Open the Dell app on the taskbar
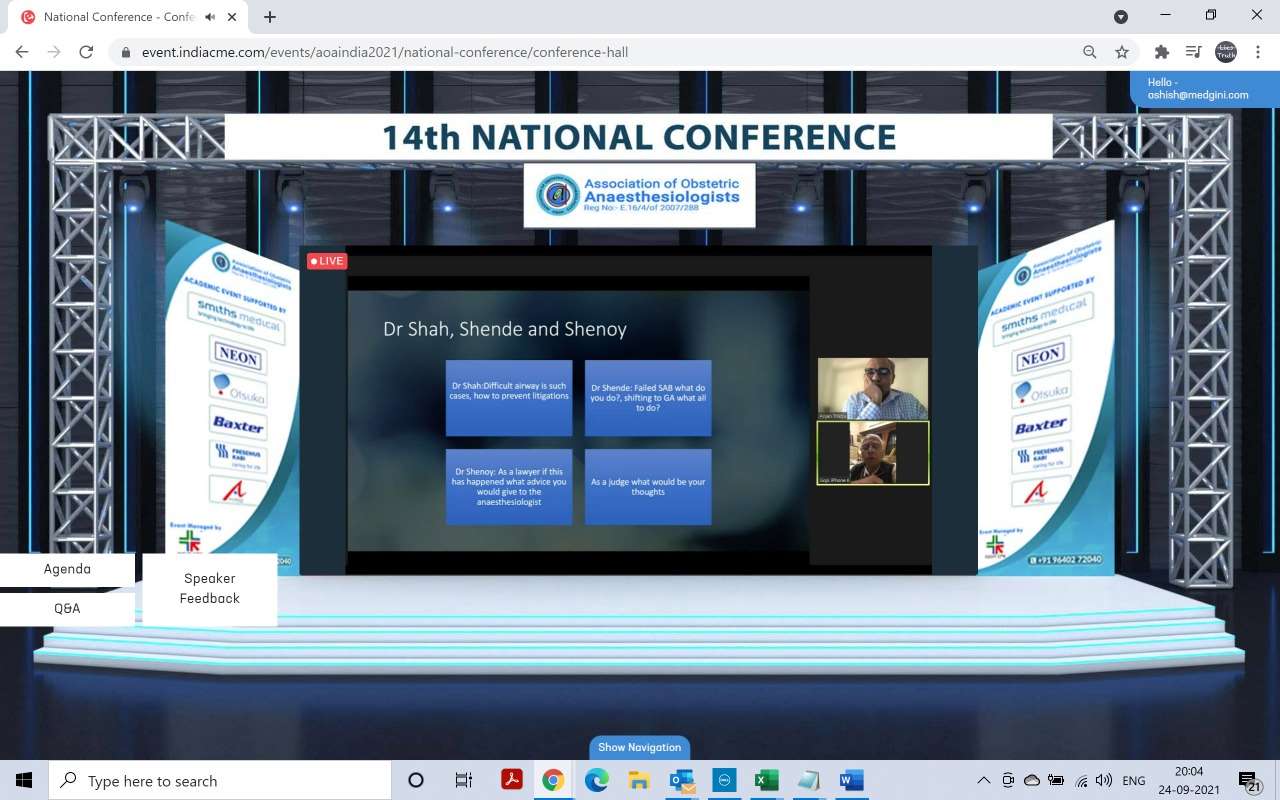Viewport: 1280px width, 800px height. click(x=724, y=781)
